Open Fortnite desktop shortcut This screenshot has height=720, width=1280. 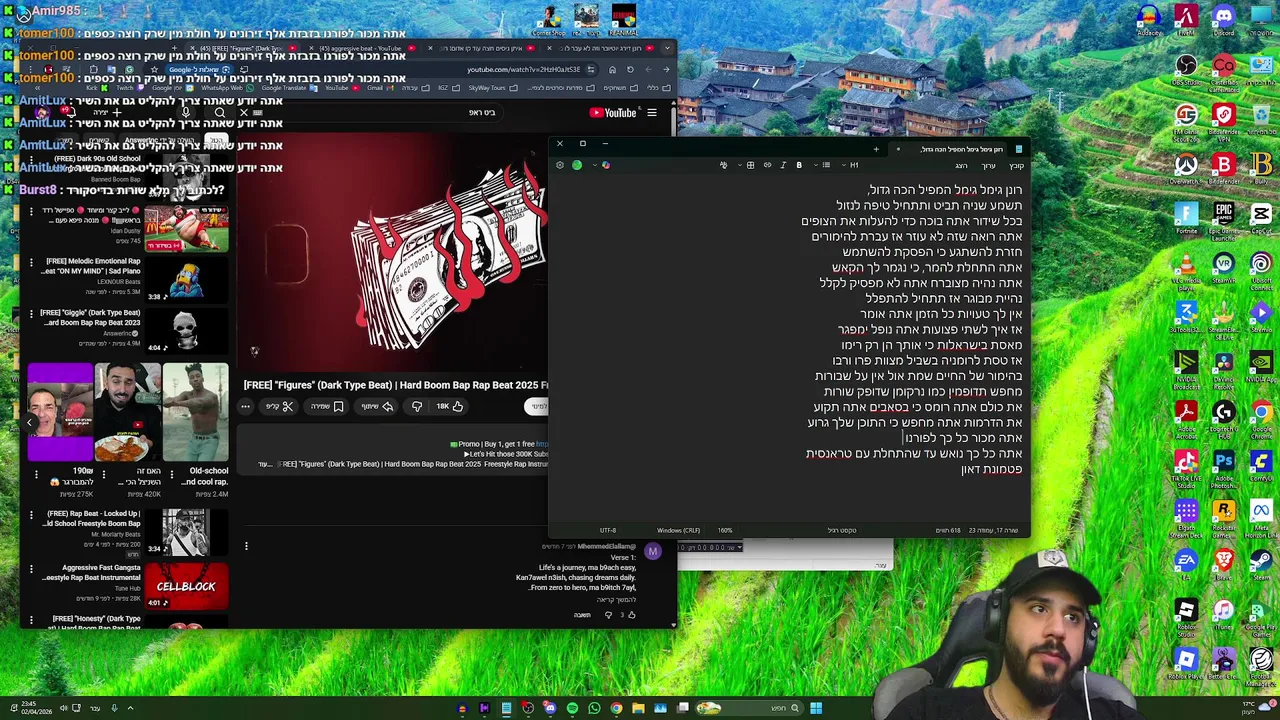point(1186,218)
